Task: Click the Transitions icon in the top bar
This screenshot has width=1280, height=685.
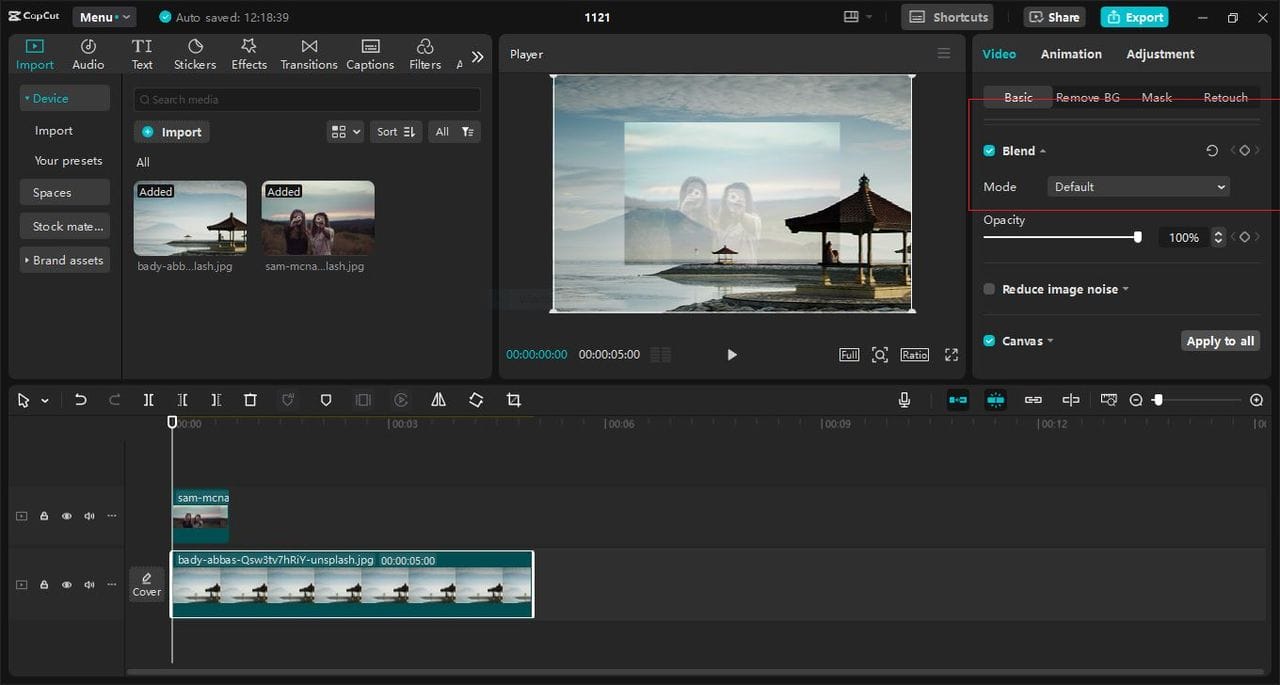Action: [308, 52]
